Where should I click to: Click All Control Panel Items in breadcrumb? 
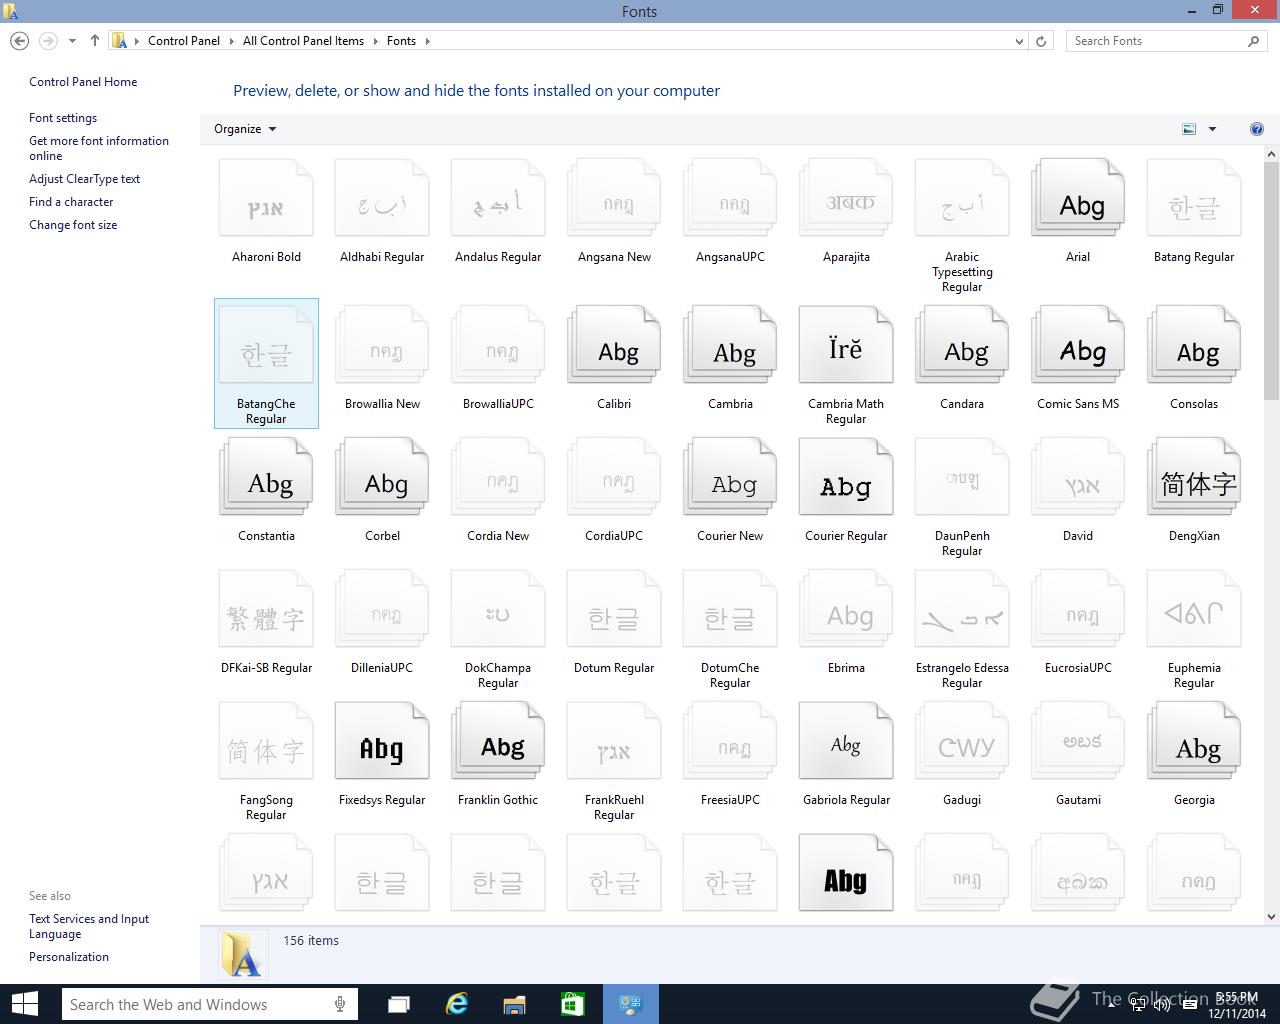click(x=303, y=41)
